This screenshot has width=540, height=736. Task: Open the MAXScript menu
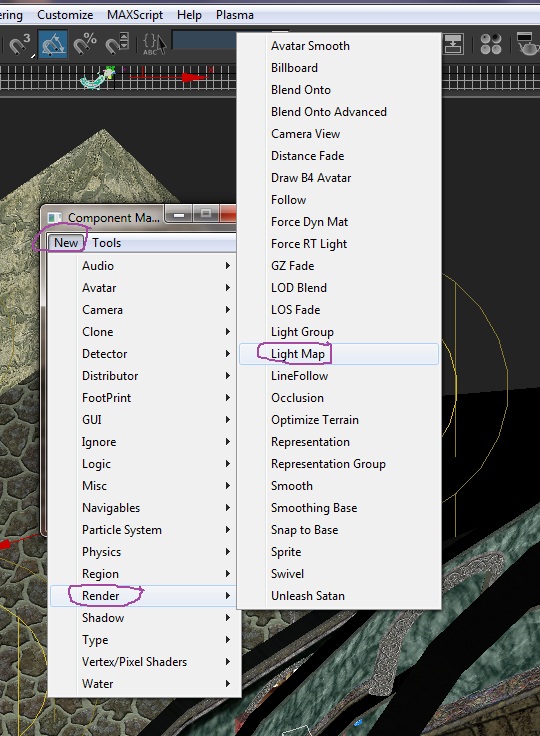135,15
